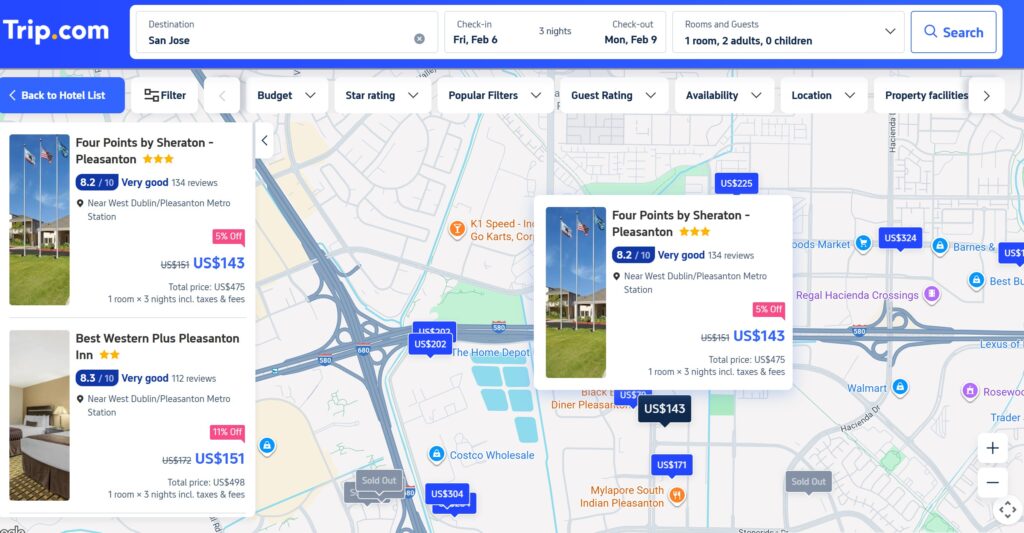Screen dimensions: 1024x533
Task: Go back to hotel list
Action: tap(62, 95)
